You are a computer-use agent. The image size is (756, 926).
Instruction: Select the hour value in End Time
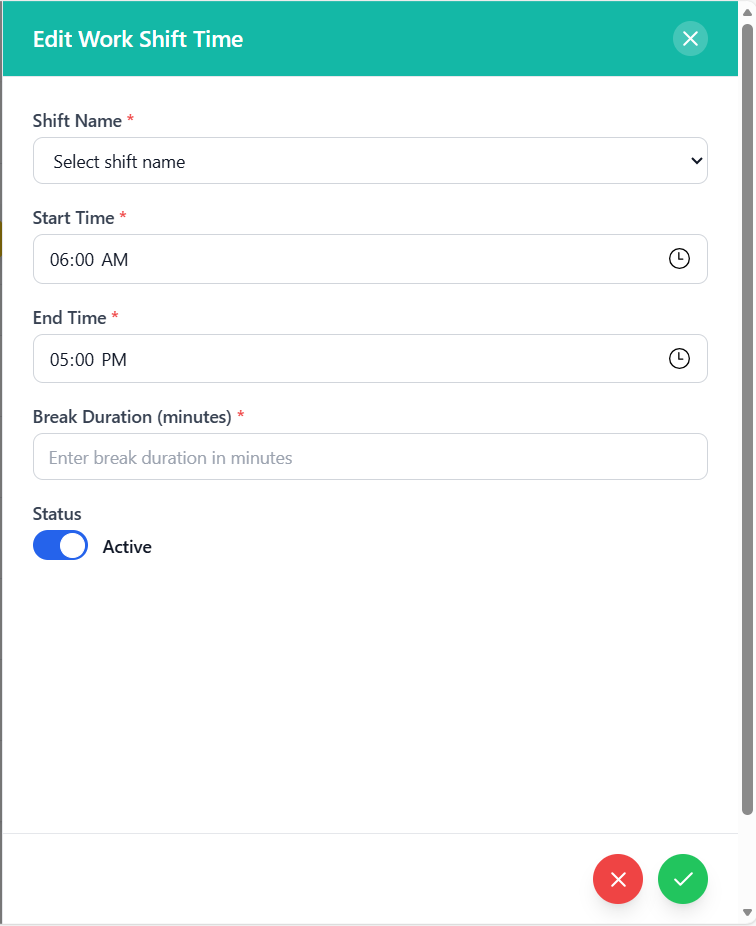pyautogui.click(x=58, y=359)
